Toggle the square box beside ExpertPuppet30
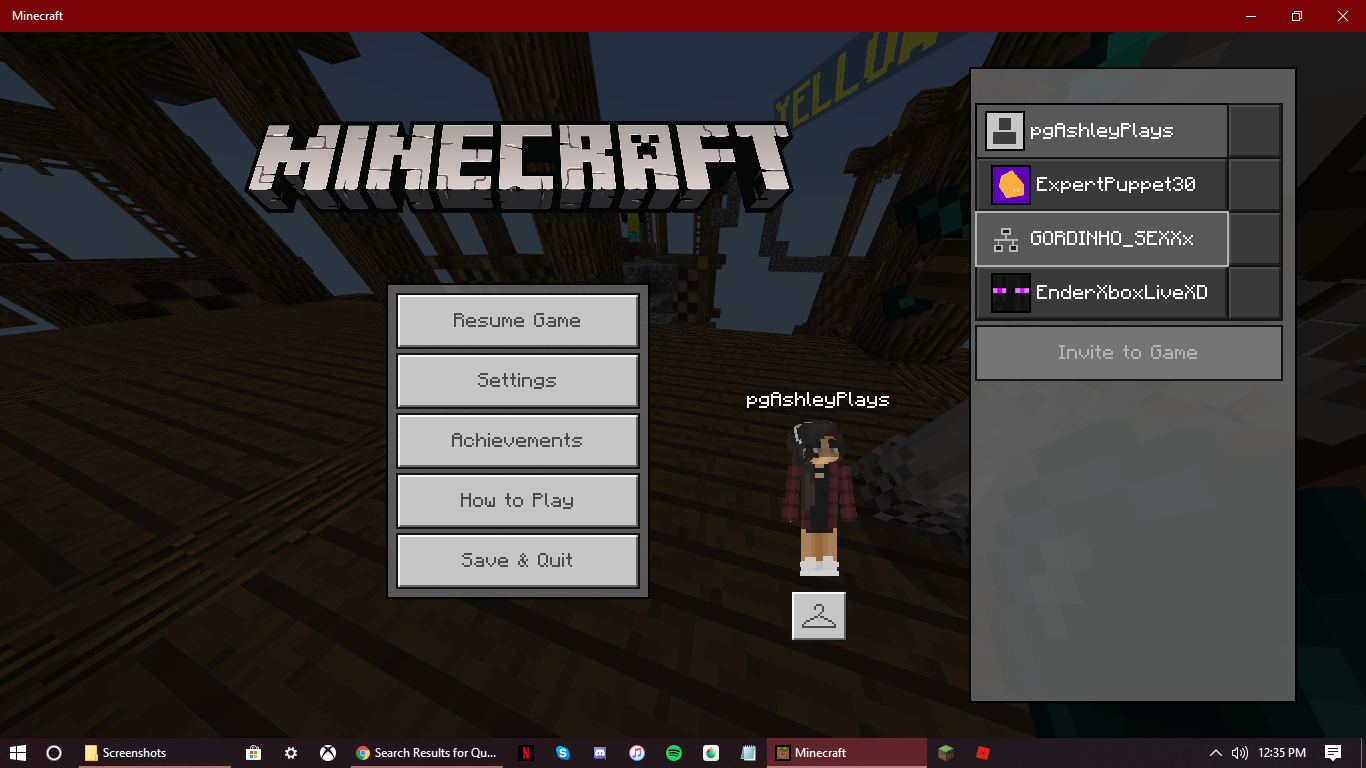 point(1255,185)
